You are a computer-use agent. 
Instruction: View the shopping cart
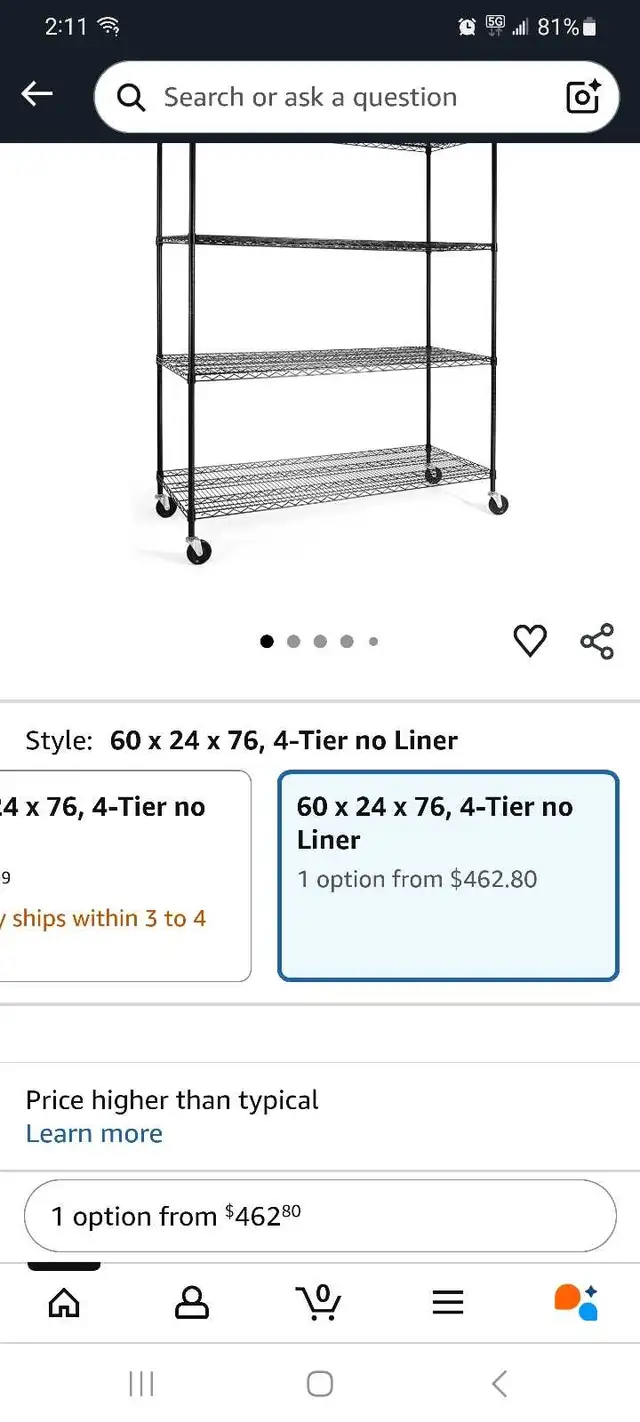pyautogui.click(x=319, y=1301)
